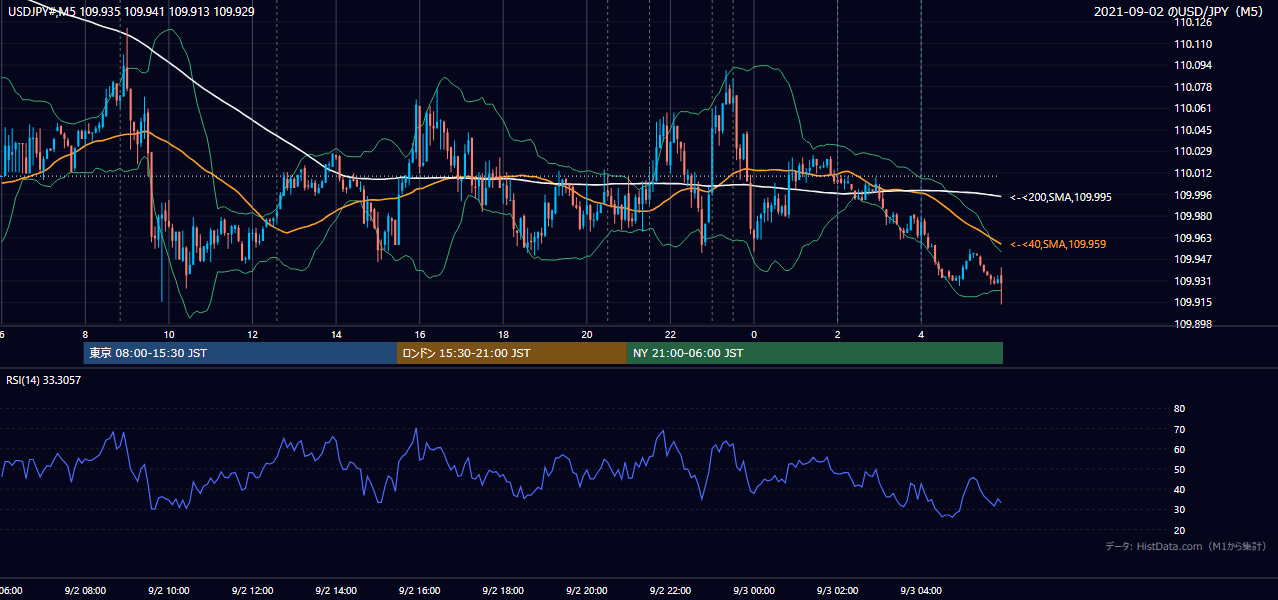This screenshot has height=600, width=1278.
Task: Click the 9/3 02:00 bottom time label
Action: [x=837, y=591]
